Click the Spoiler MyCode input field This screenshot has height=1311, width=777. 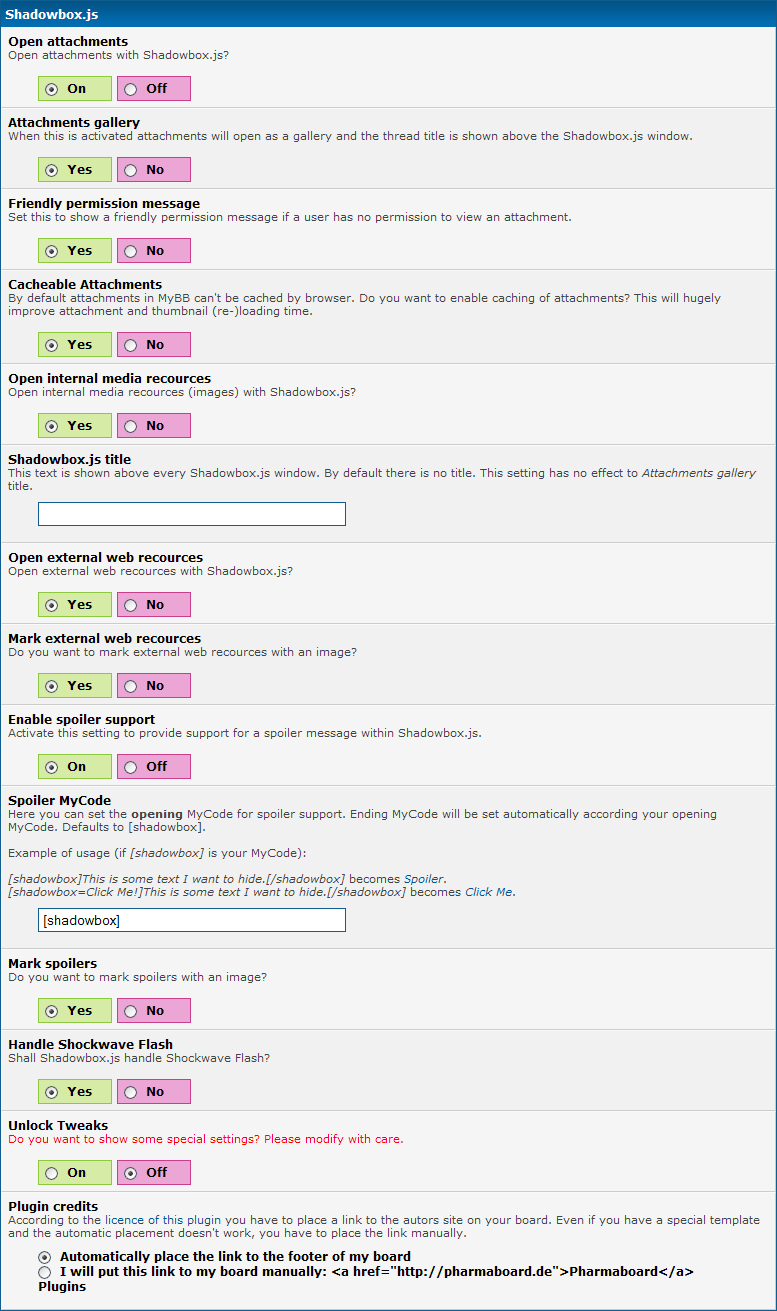192,920
